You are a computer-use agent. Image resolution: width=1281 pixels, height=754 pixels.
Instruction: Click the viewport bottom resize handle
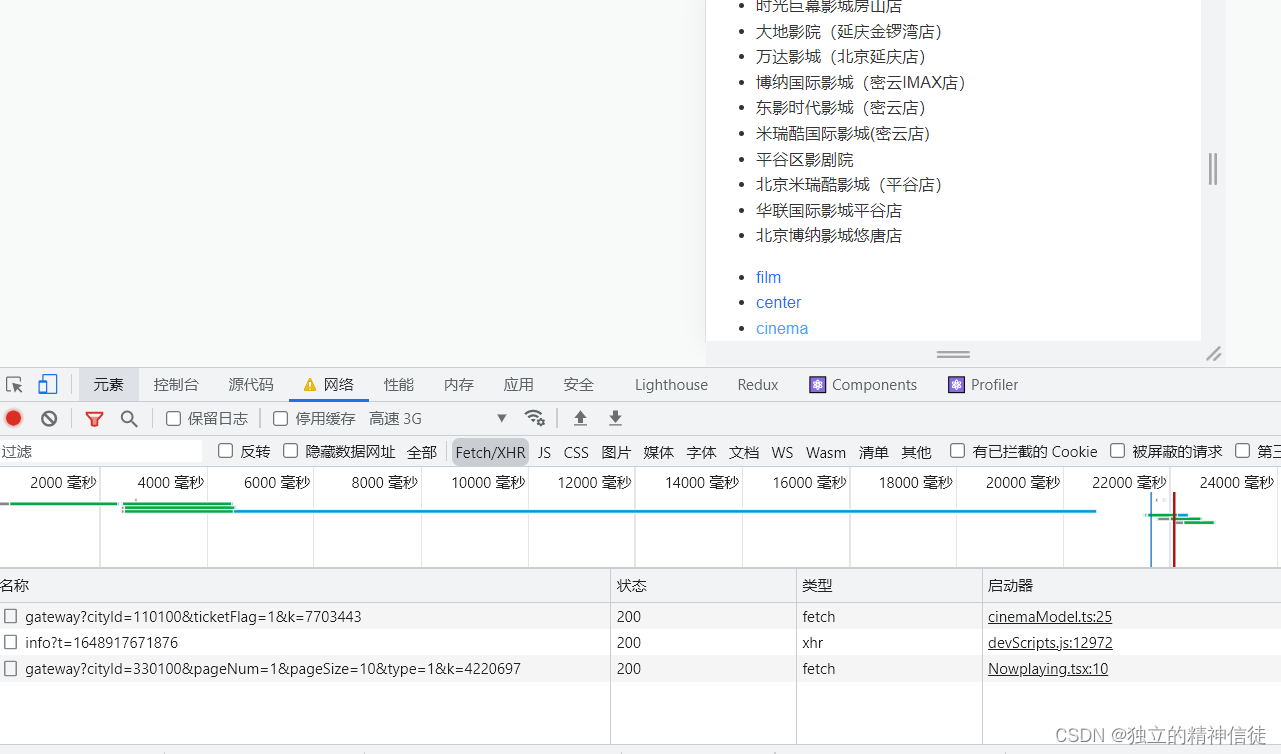tap(953, 354)
